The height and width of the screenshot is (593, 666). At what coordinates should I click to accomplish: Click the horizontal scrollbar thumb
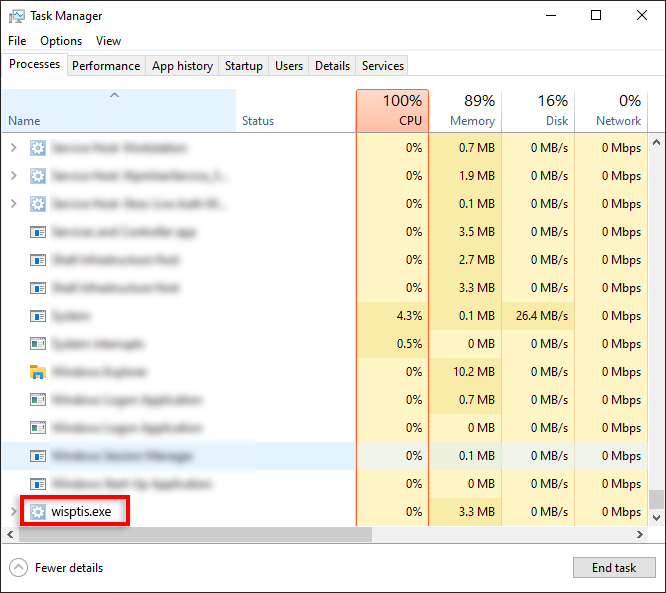tap(195, 534)
